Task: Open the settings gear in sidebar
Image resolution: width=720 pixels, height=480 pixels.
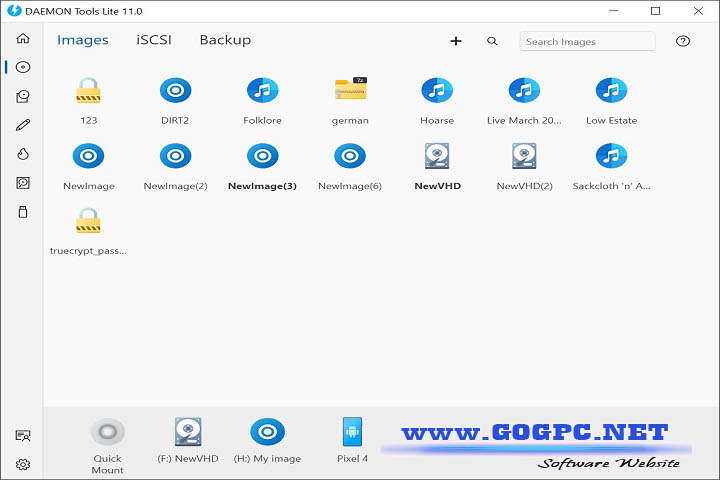Action: (x=23, y=464)
